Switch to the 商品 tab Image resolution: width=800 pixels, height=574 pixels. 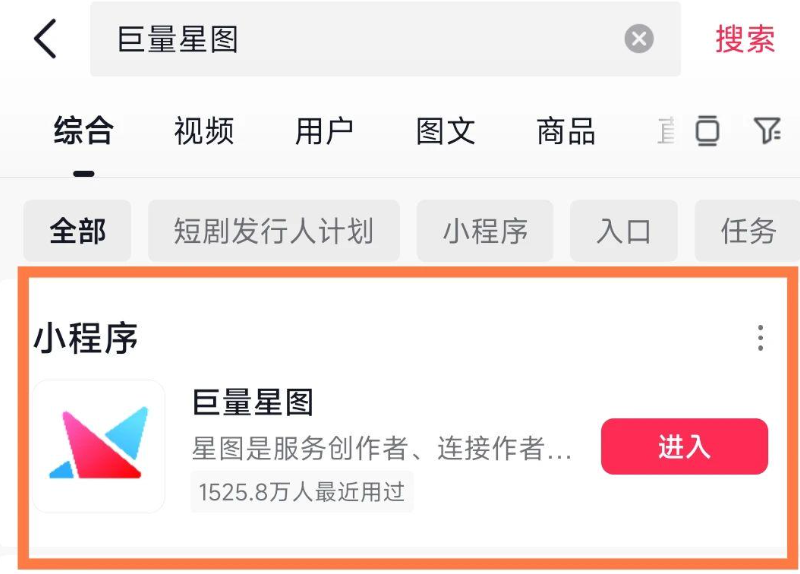566,131
